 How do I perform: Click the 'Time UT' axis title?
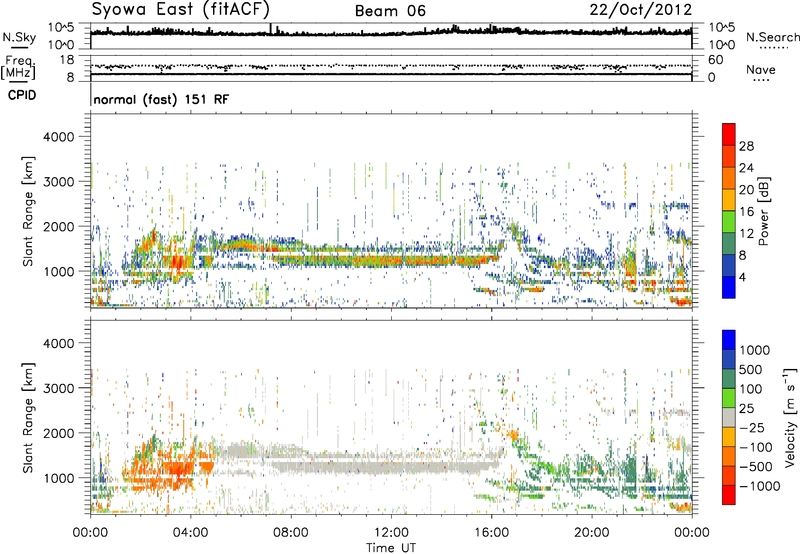tap(391, 548)
